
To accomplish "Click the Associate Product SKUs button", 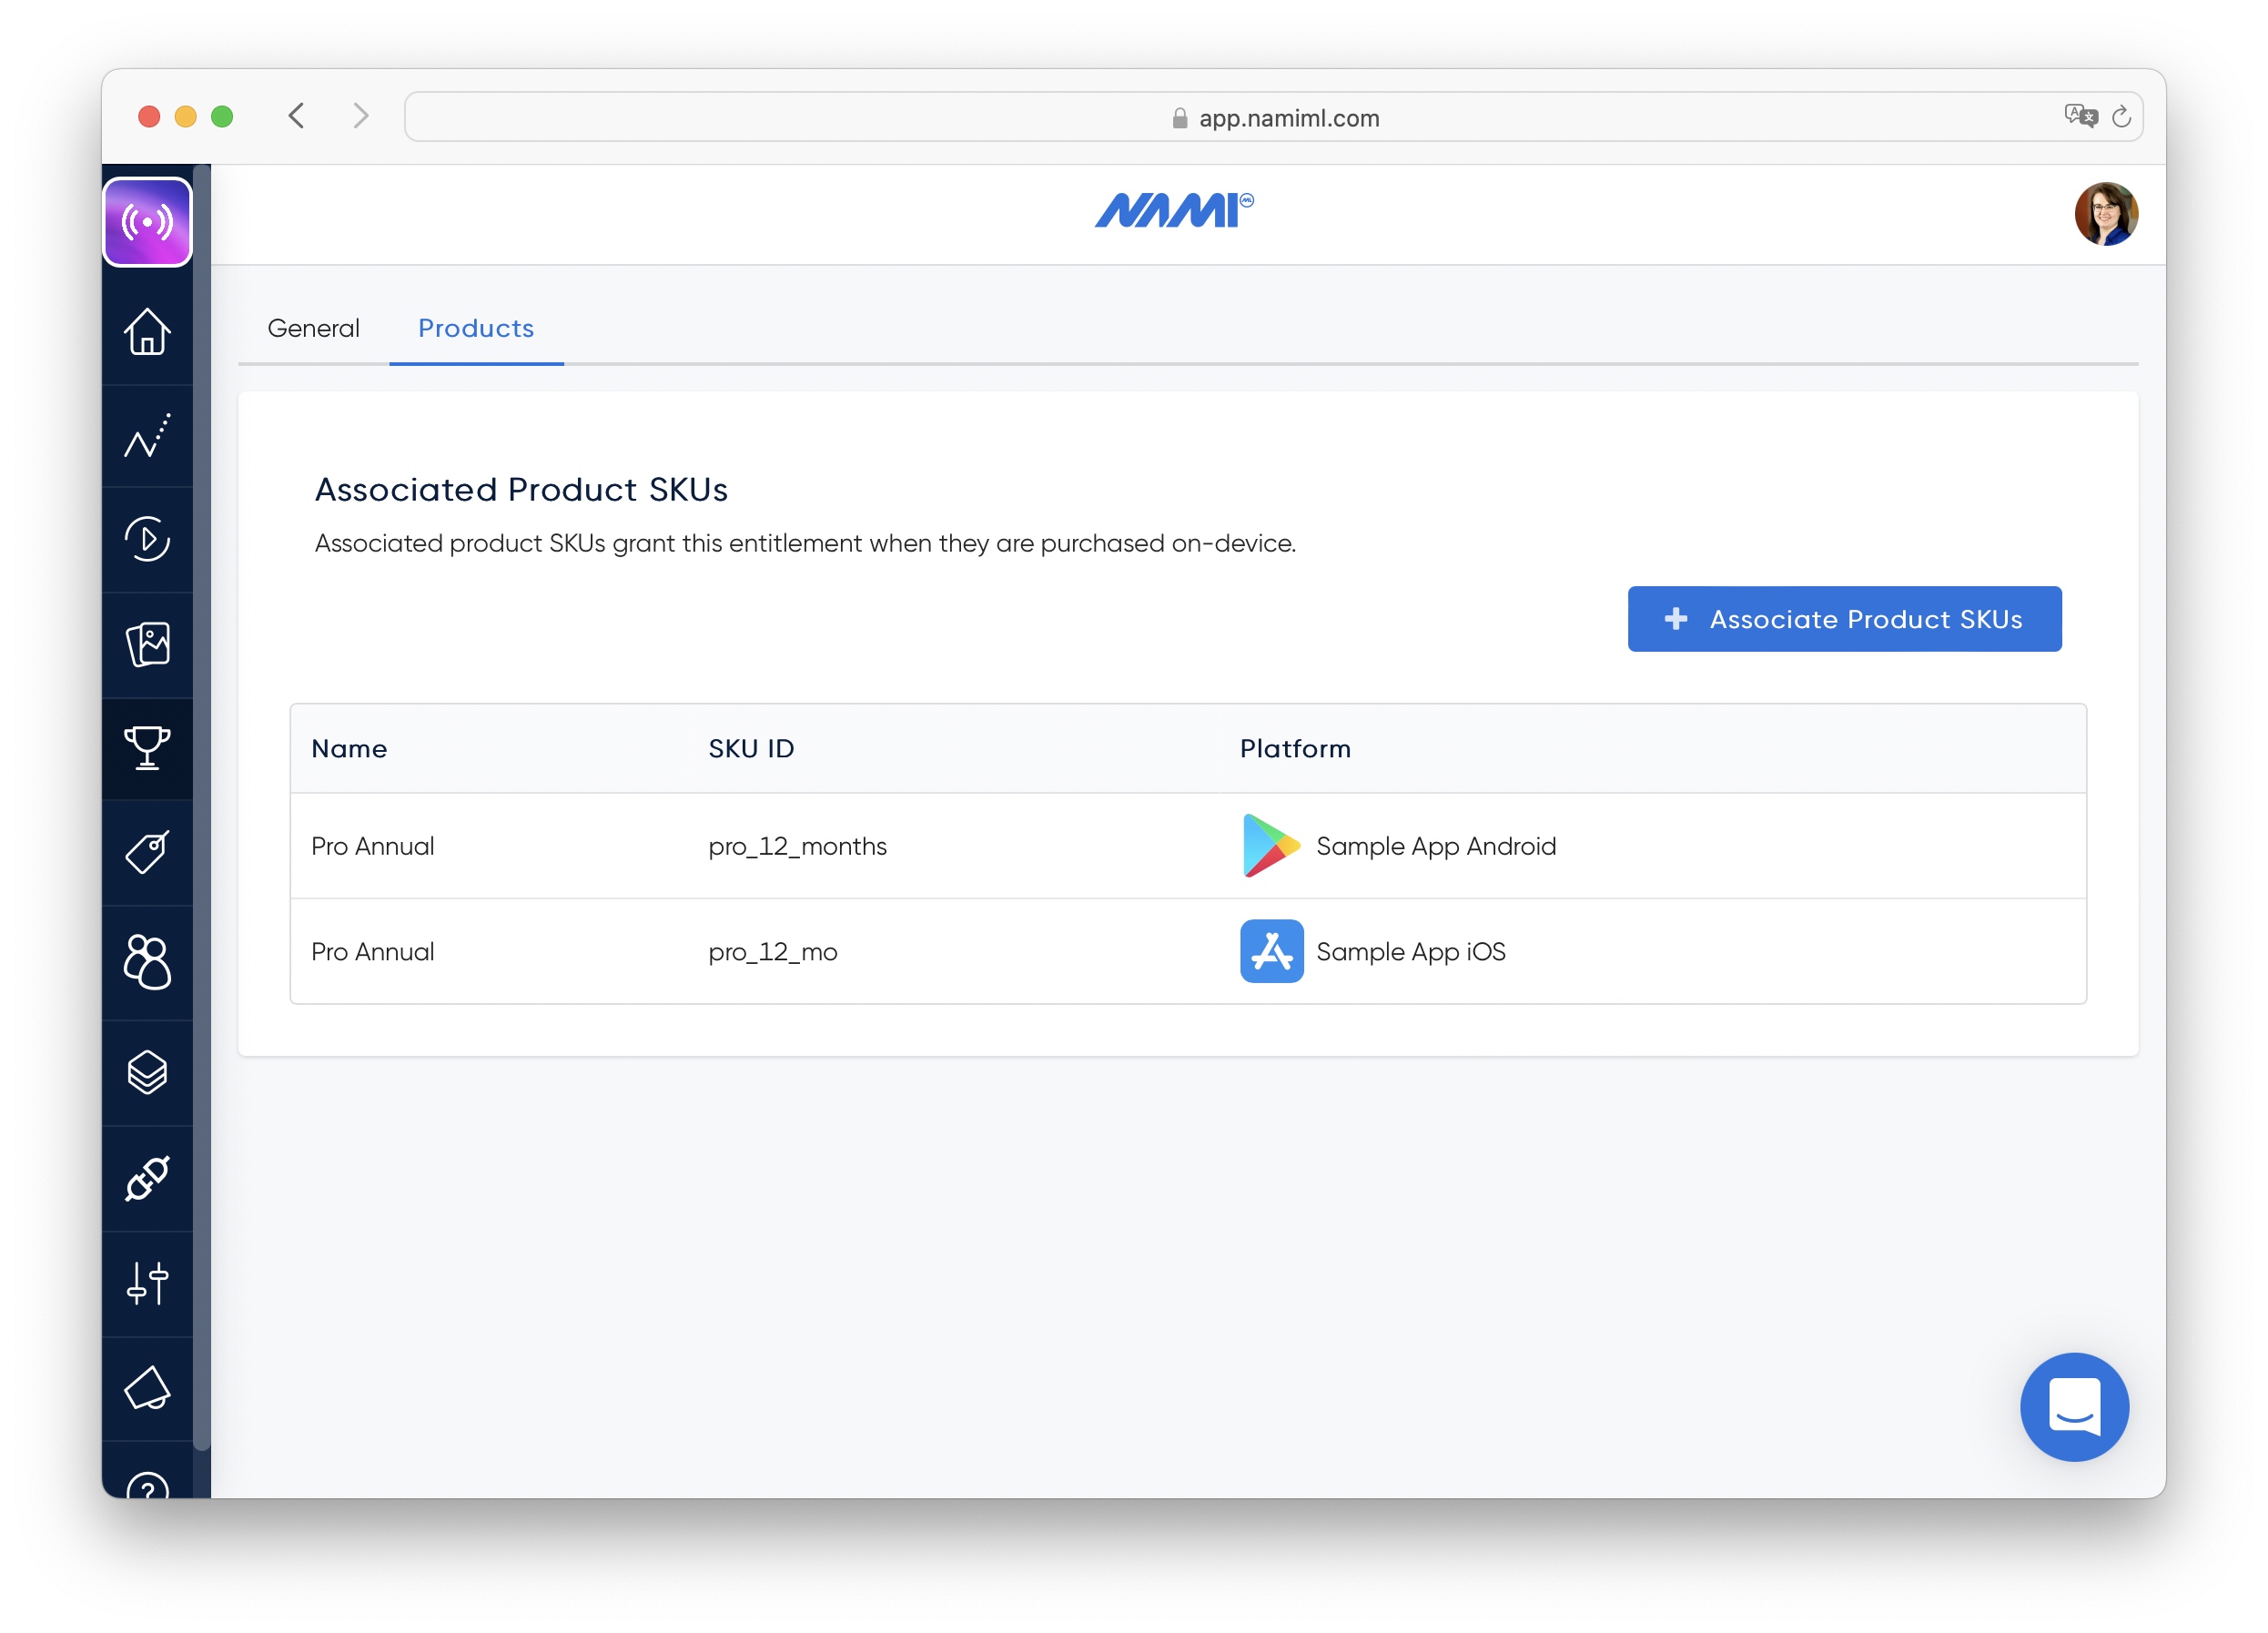I will [x=1843, y=619].
